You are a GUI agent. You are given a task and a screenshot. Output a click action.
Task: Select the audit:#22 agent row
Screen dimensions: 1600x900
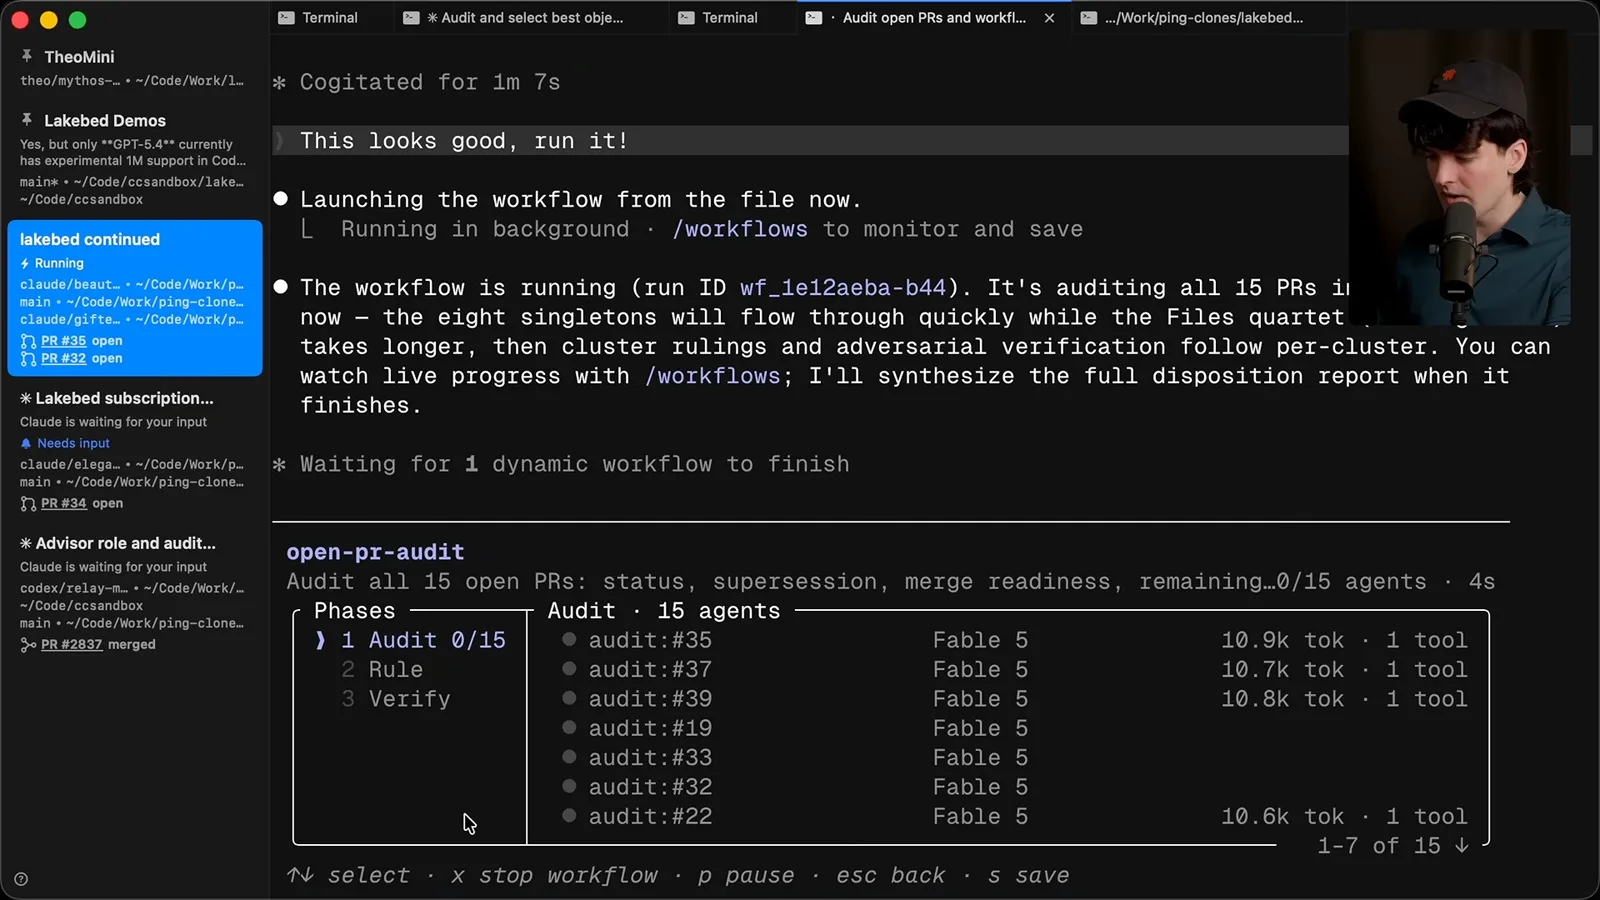(x=1014, y=817)
